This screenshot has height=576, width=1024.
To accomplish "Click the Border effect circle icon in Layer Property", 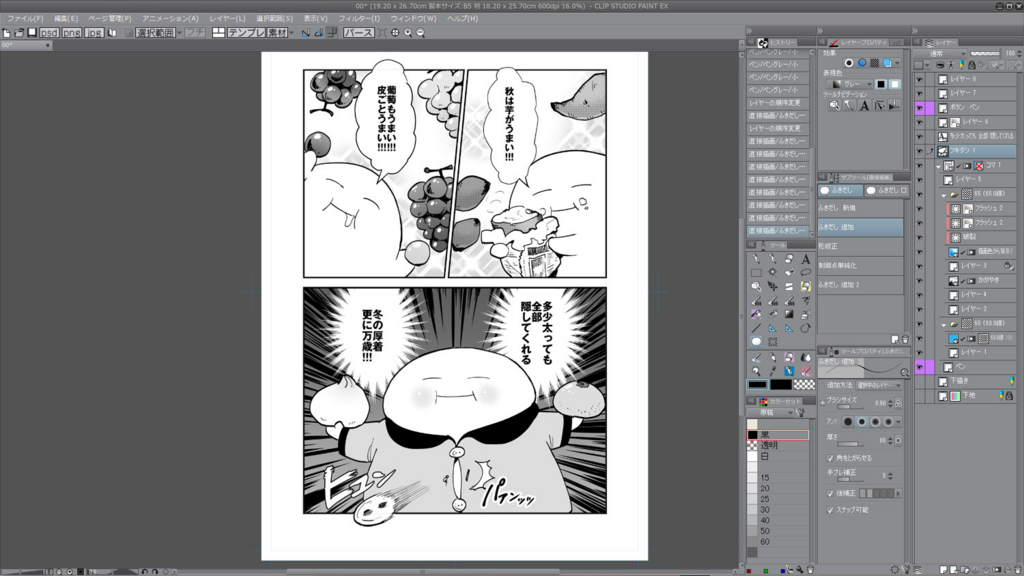I will 849,63.
